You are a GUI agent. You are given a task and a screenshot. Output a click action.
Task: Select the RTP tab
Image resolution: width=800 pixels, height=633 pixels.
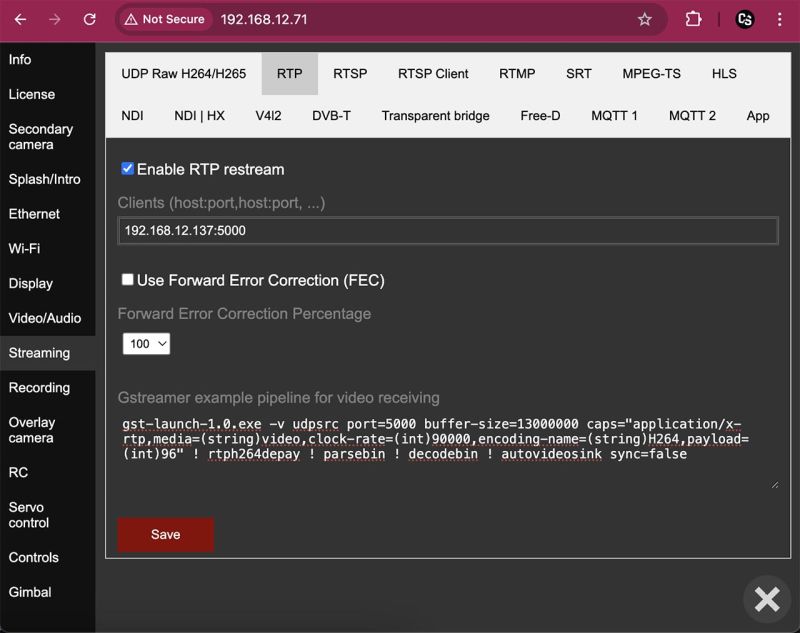point(289,74)
